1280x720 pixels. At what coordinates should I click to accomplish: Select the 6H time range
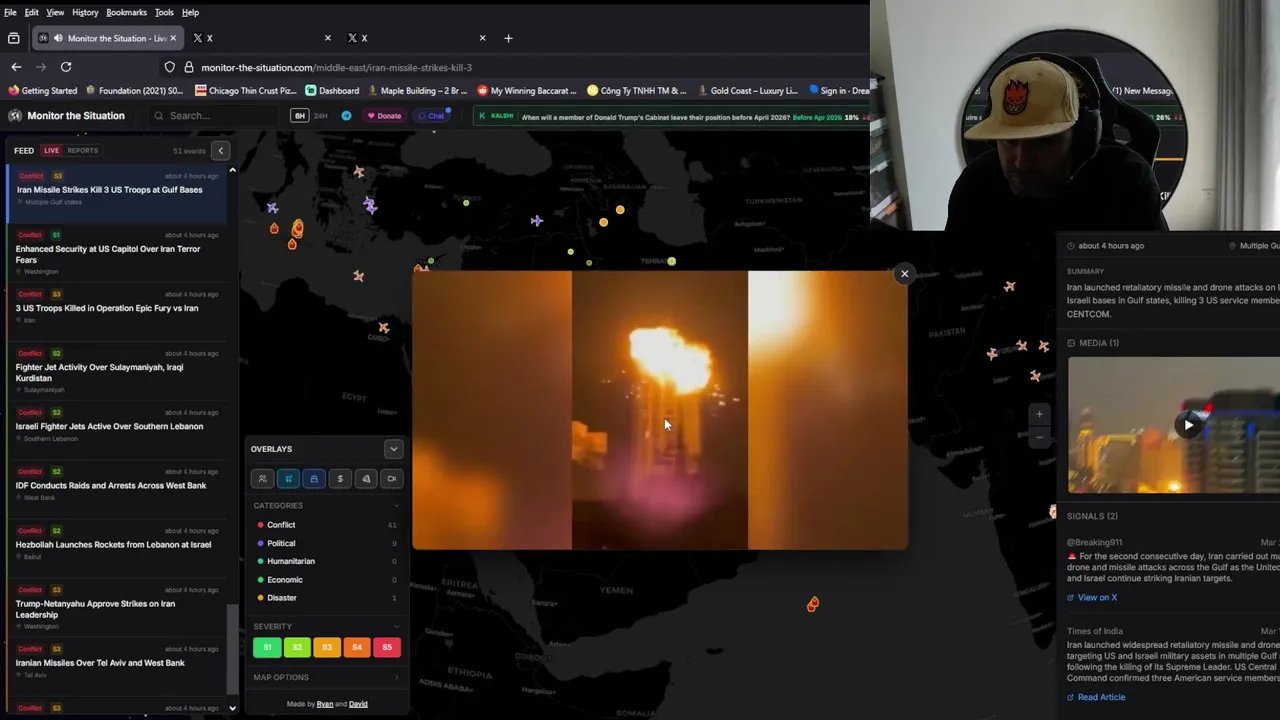tap(299, 115)
